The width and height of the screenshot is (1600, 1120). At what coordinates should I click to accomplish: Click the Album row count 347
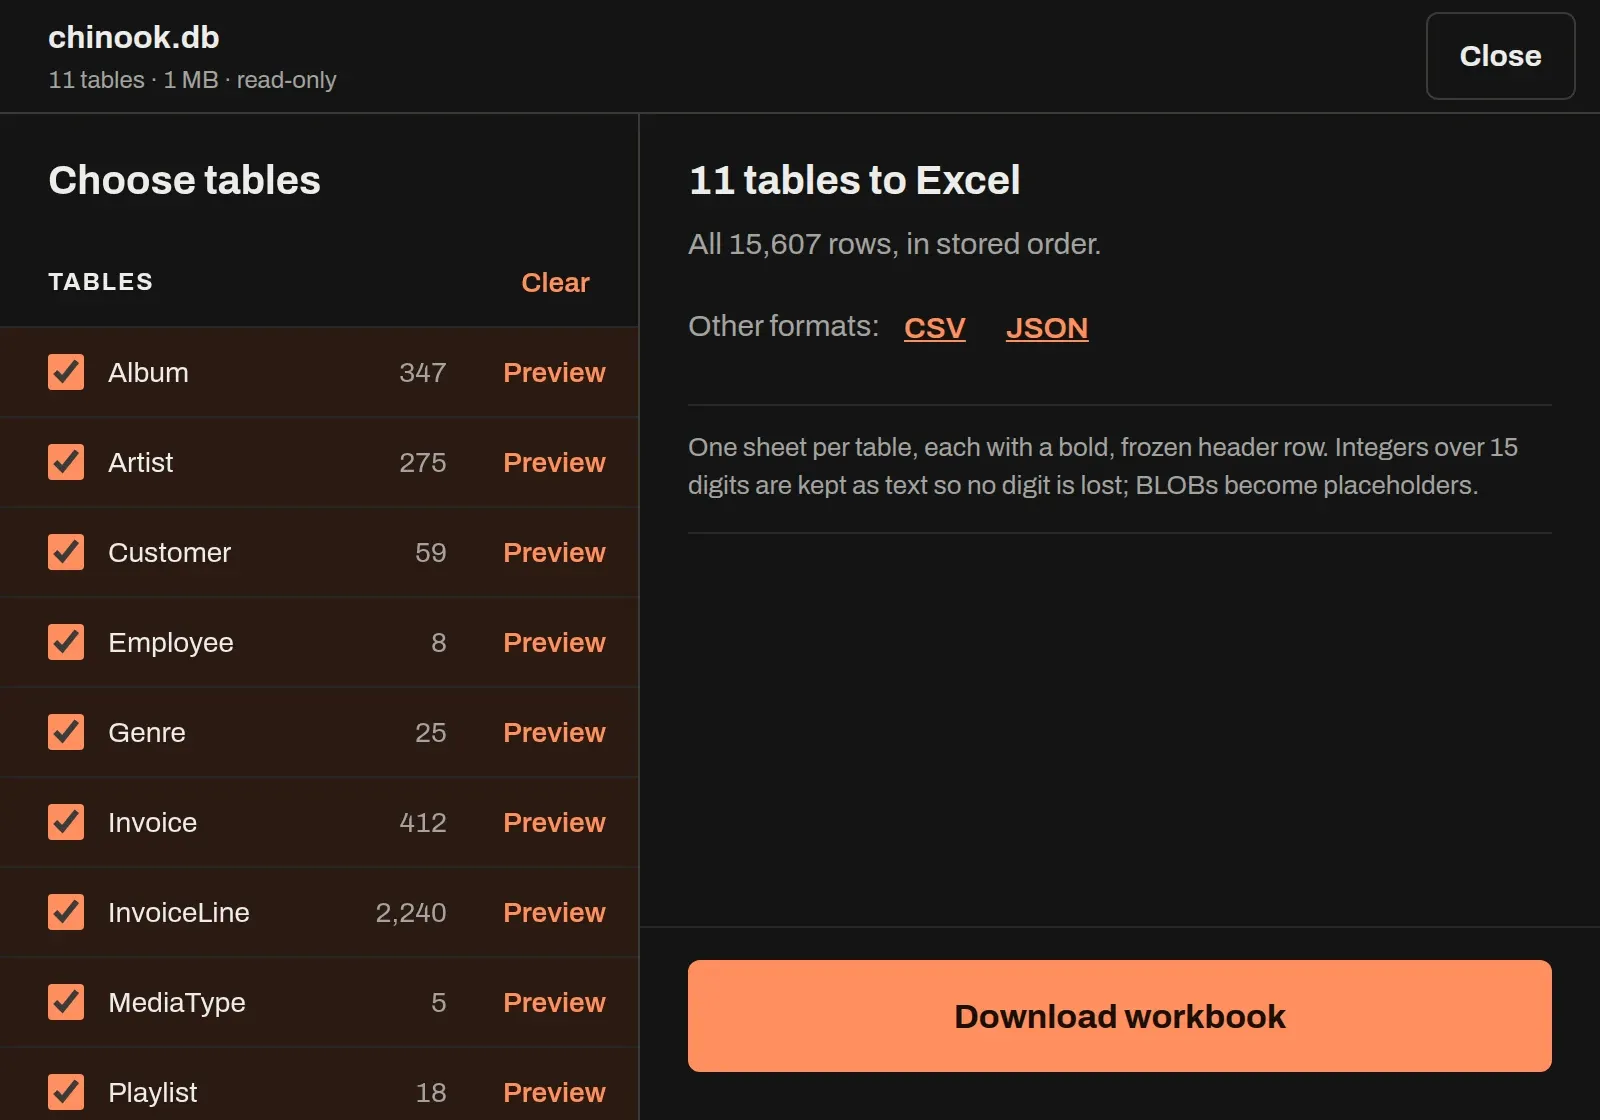423,372
